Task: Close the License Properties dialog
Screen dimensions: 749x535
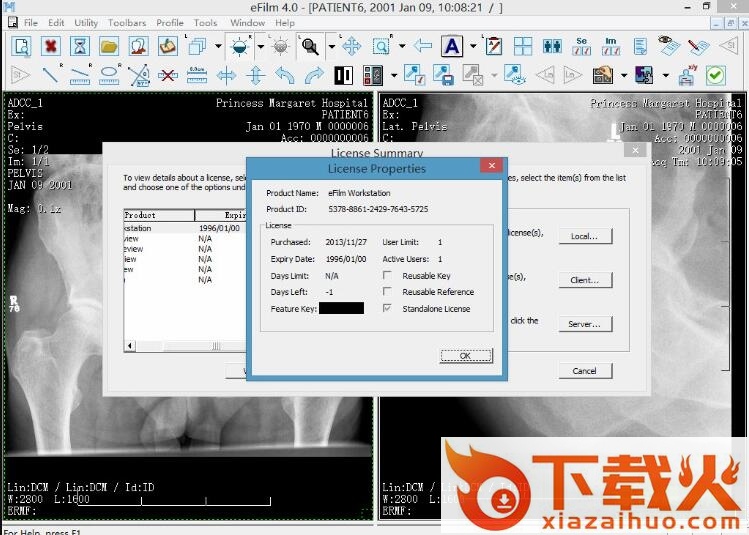Action: coord(492,165)
